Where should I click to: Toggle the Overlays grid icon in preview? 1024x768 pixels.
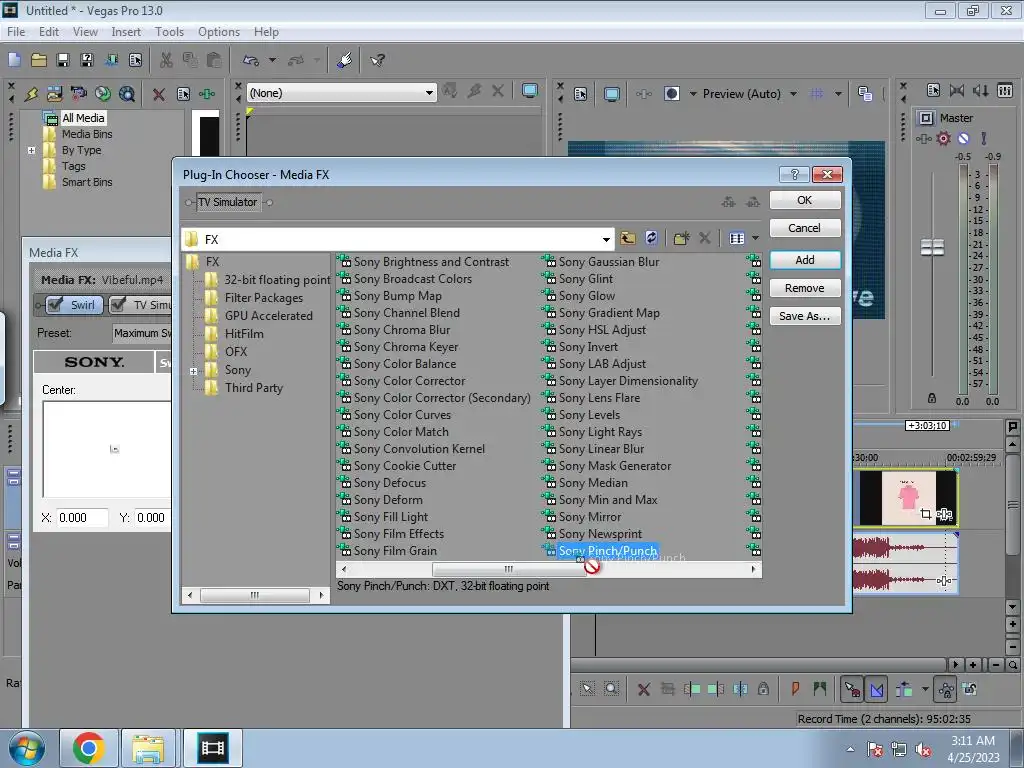pos(816,94)
